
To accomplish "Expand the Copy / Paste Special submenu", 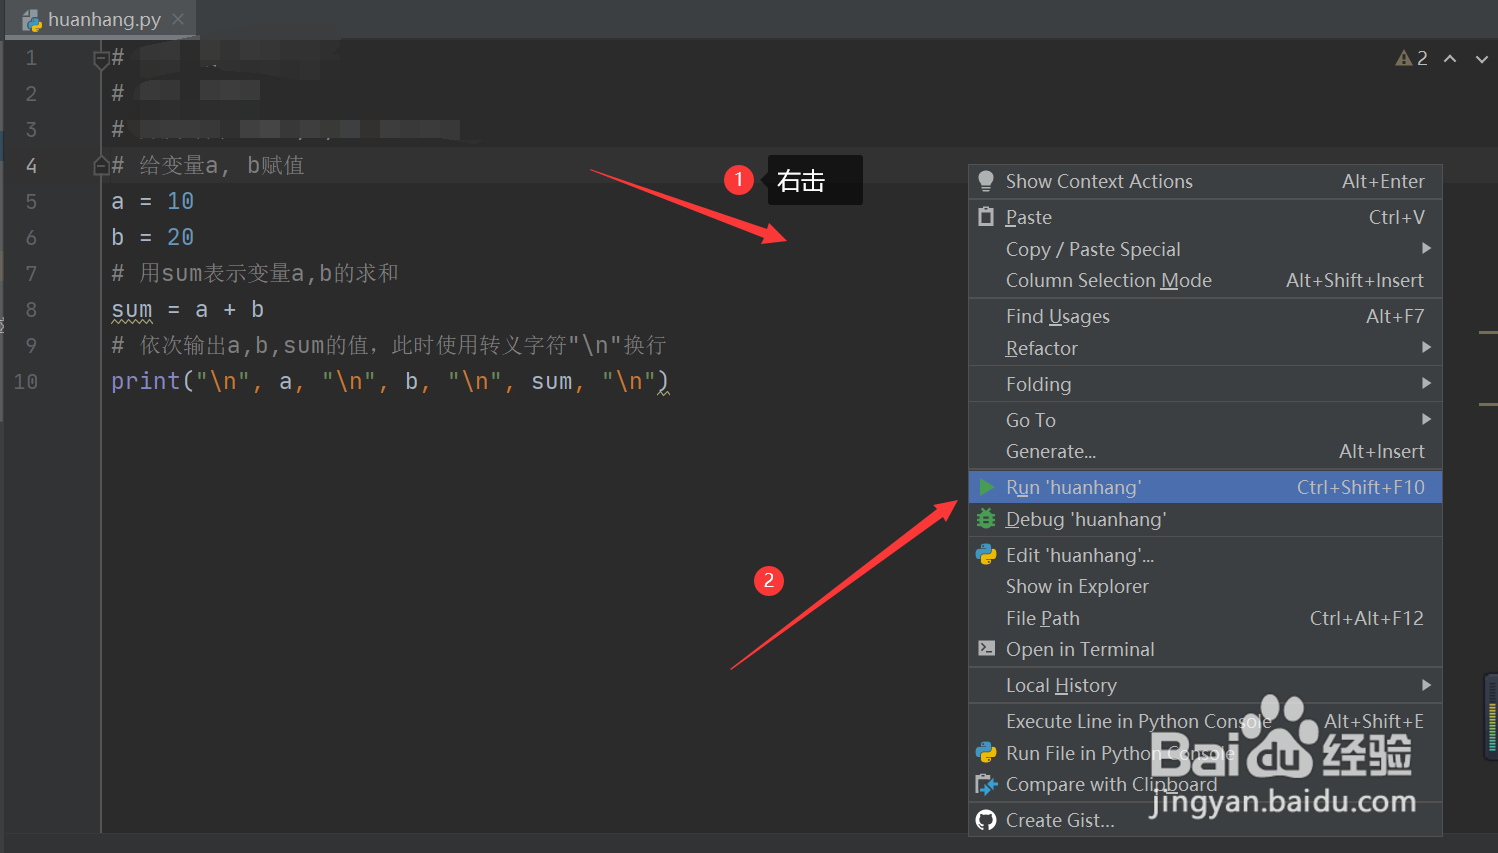I will (1205, 249).
